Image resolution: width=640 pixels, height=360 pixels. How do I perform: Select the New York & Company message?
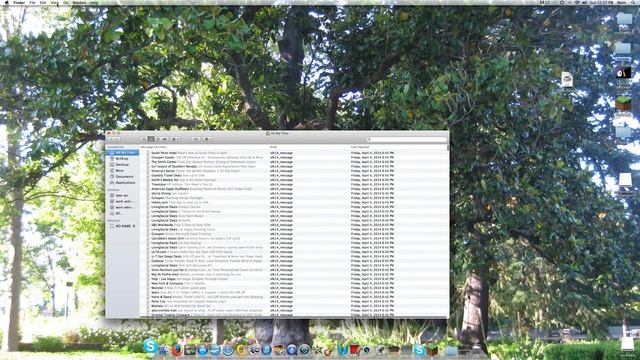point(294,283)
